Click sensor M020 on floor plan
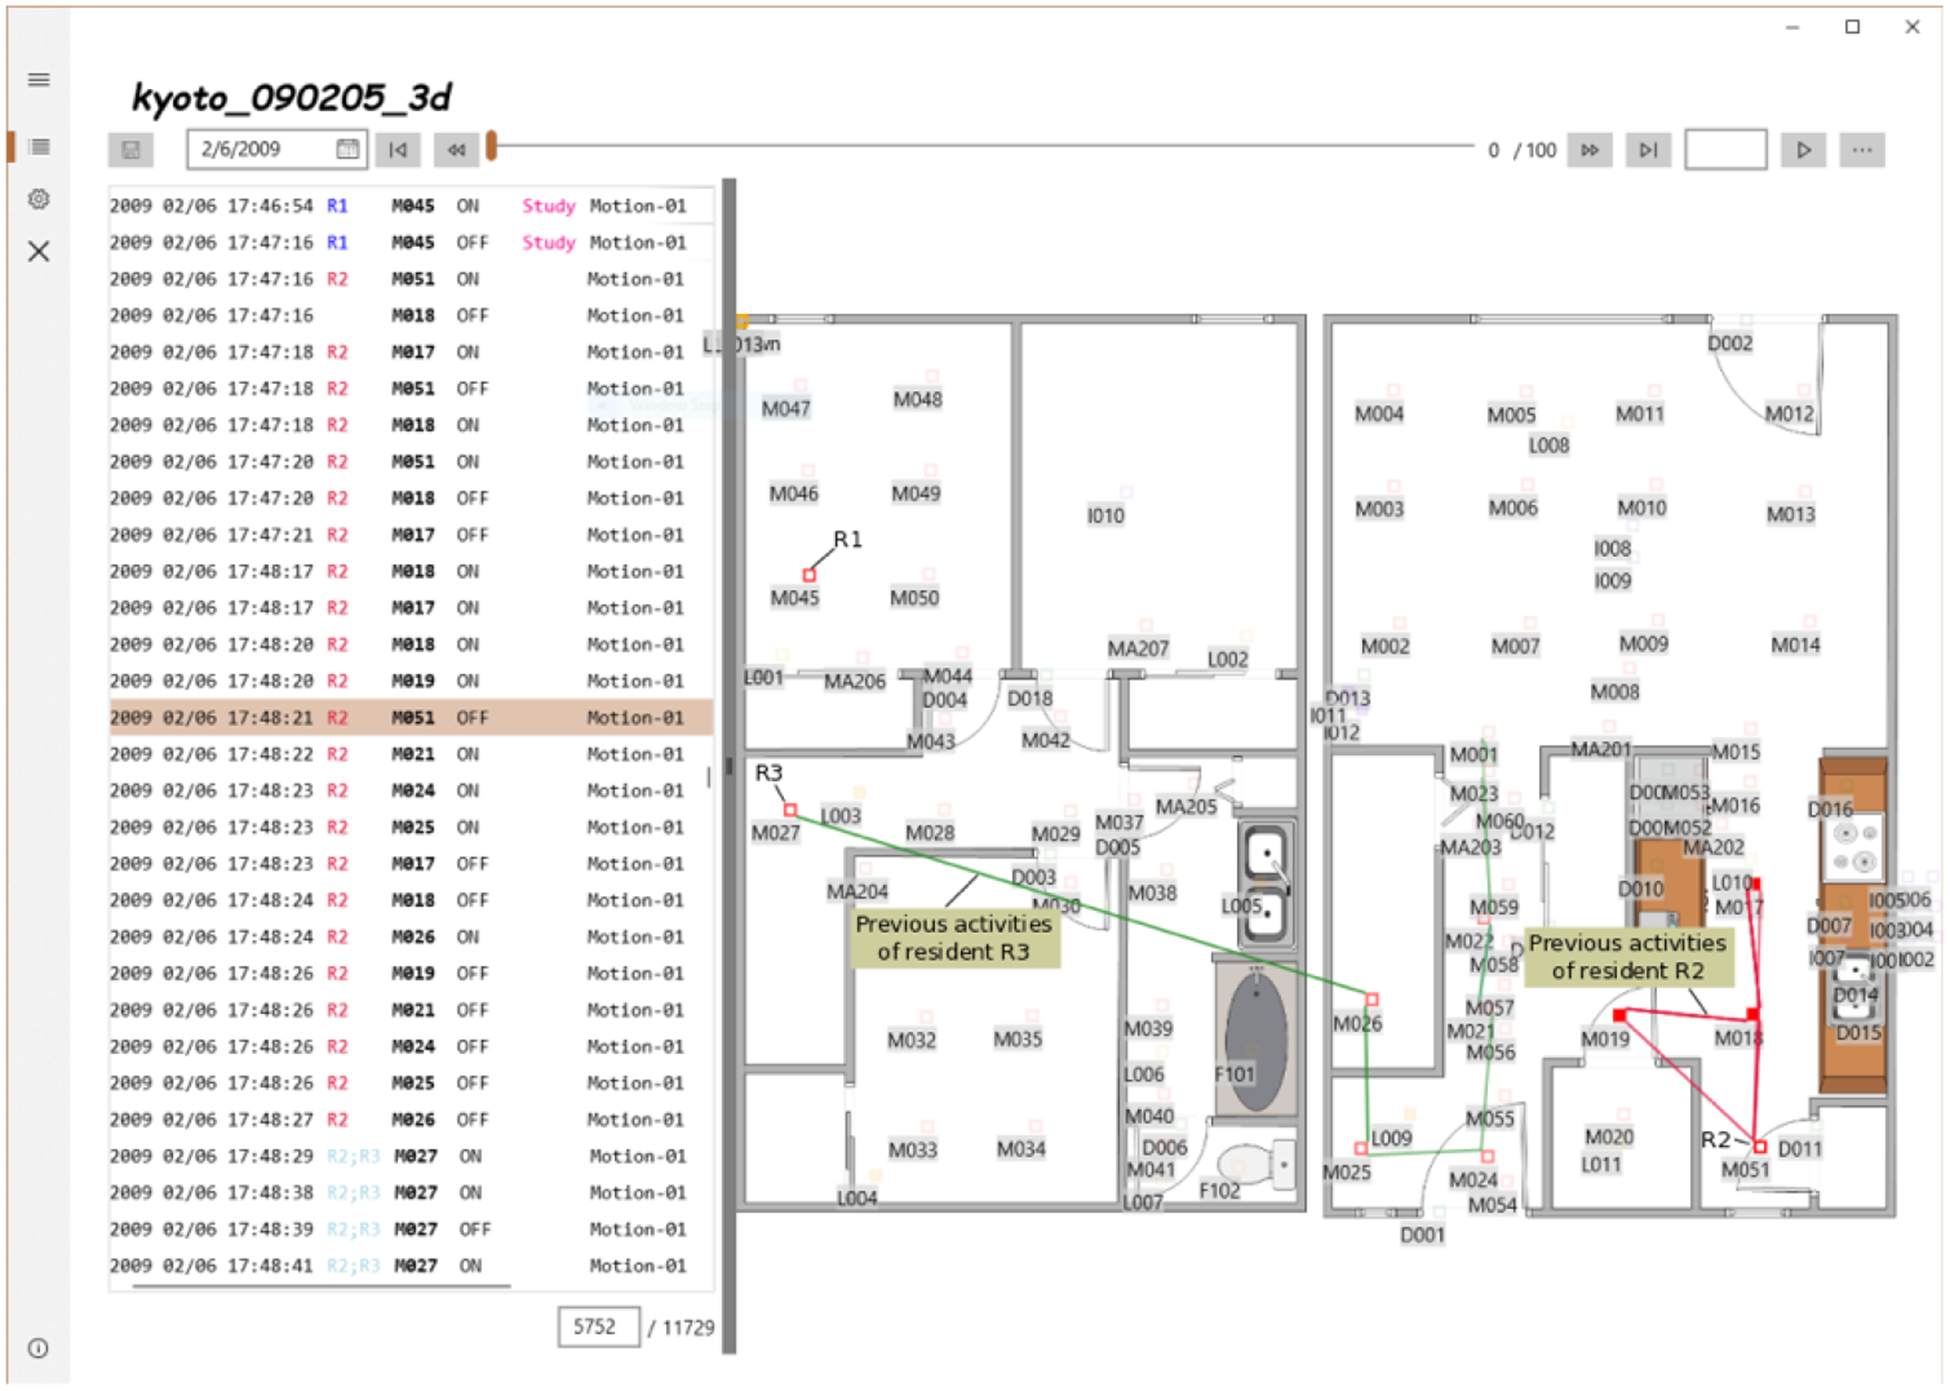 click(1609, 1137)
